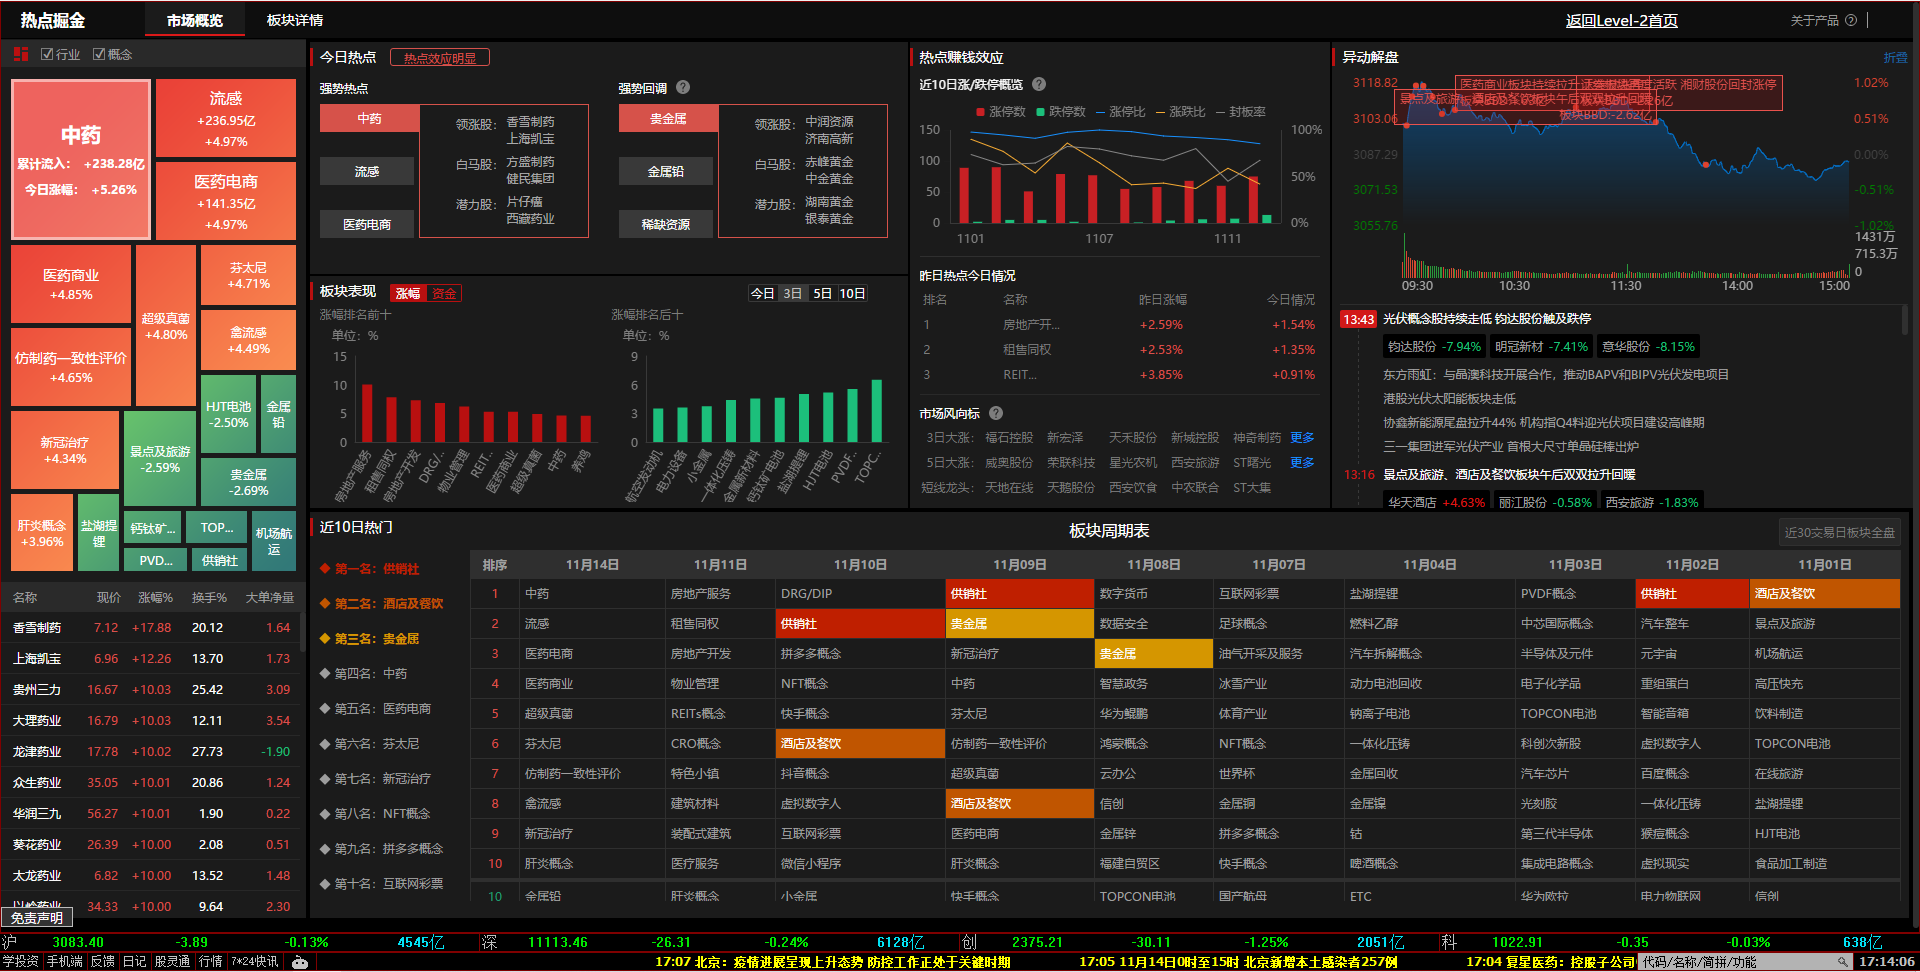Click the diamond marker for 第一名 供销社
This screenshot has width=1920, height=972.
325,568
